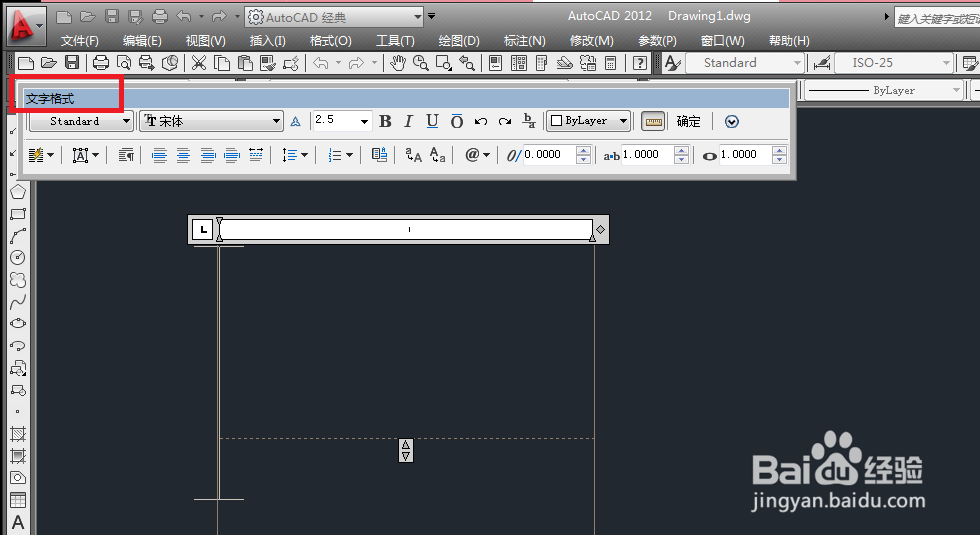Select the Pan hand tool
Screen dimensions: 980x535
click(x=398, y=62)
